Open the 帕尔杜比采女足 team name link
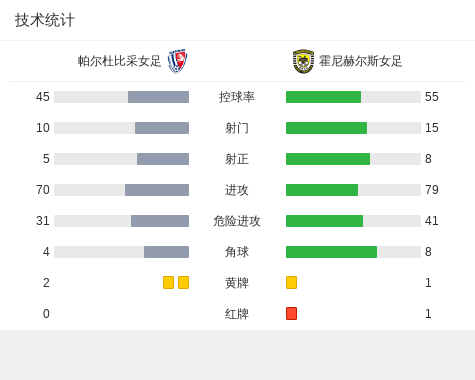475x380 pixels. pos(119,61)
